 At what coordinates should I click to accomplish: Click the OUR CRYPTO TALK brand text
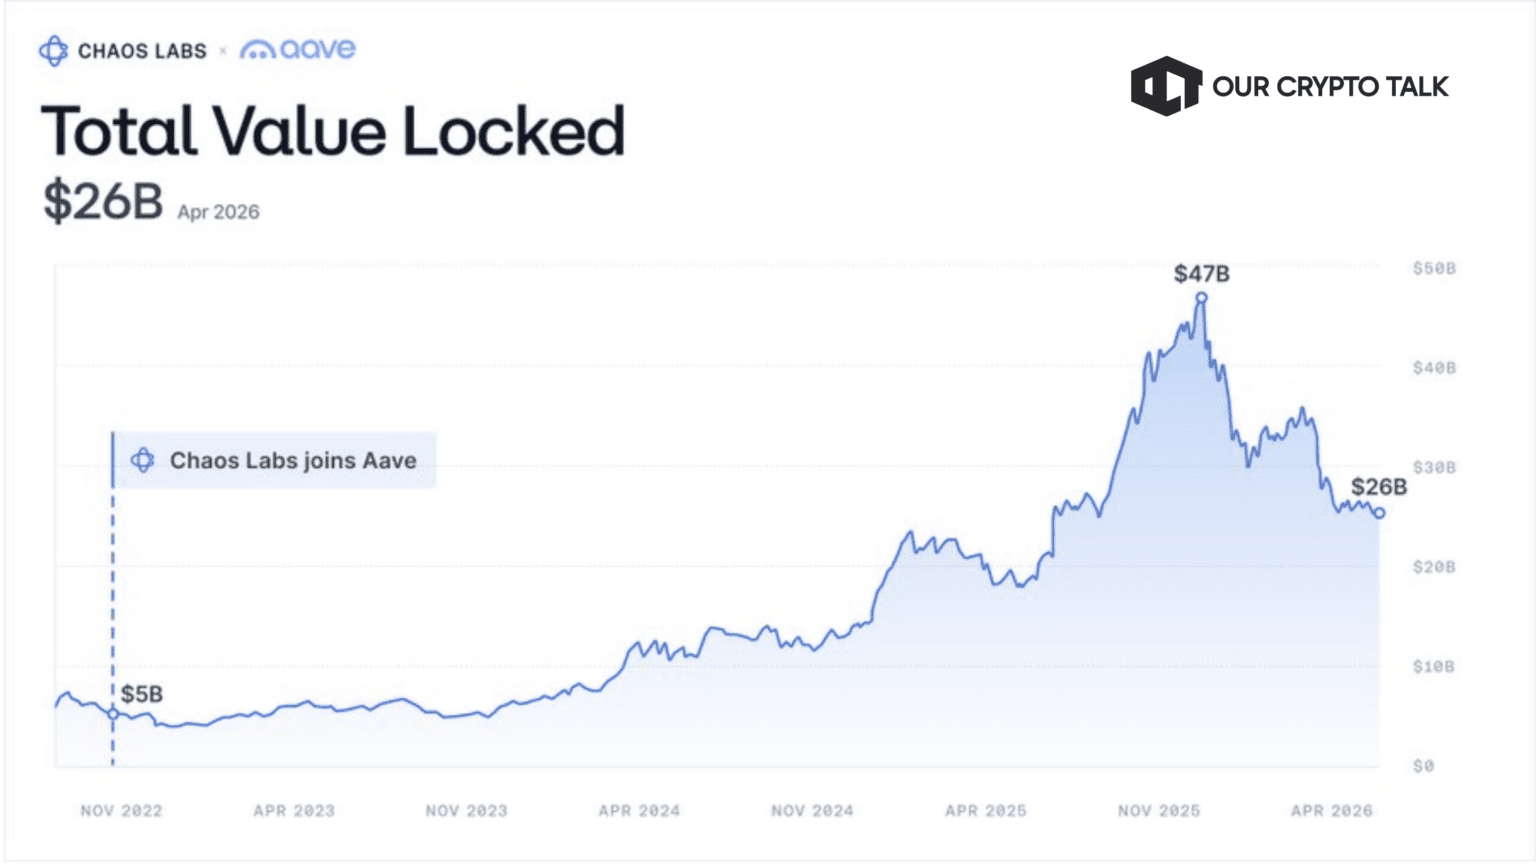pos(1330,87)
